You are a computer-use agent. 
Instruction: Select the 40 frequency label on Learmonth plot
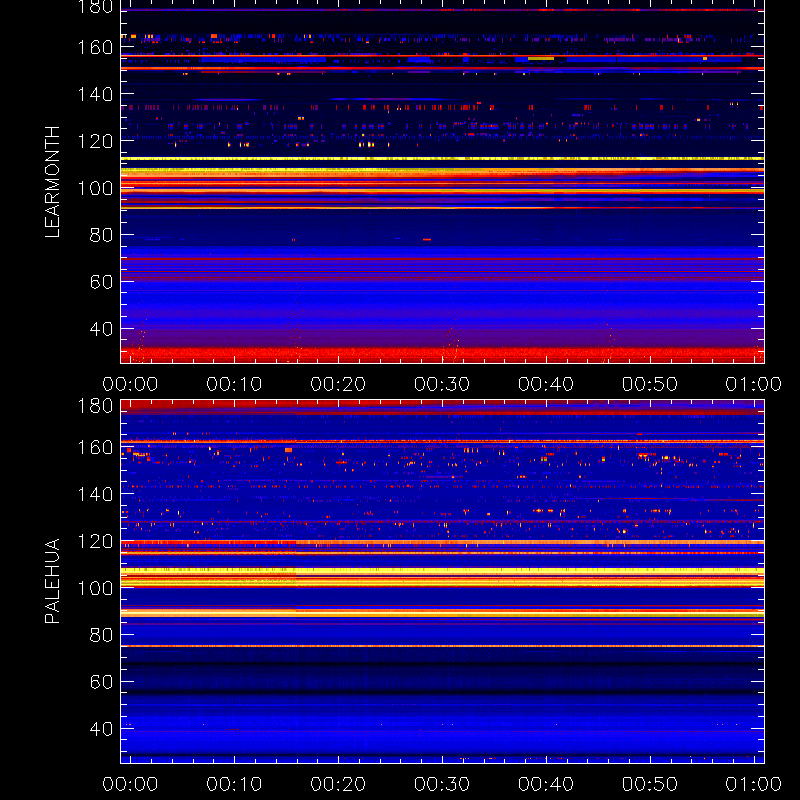(101, 329)
